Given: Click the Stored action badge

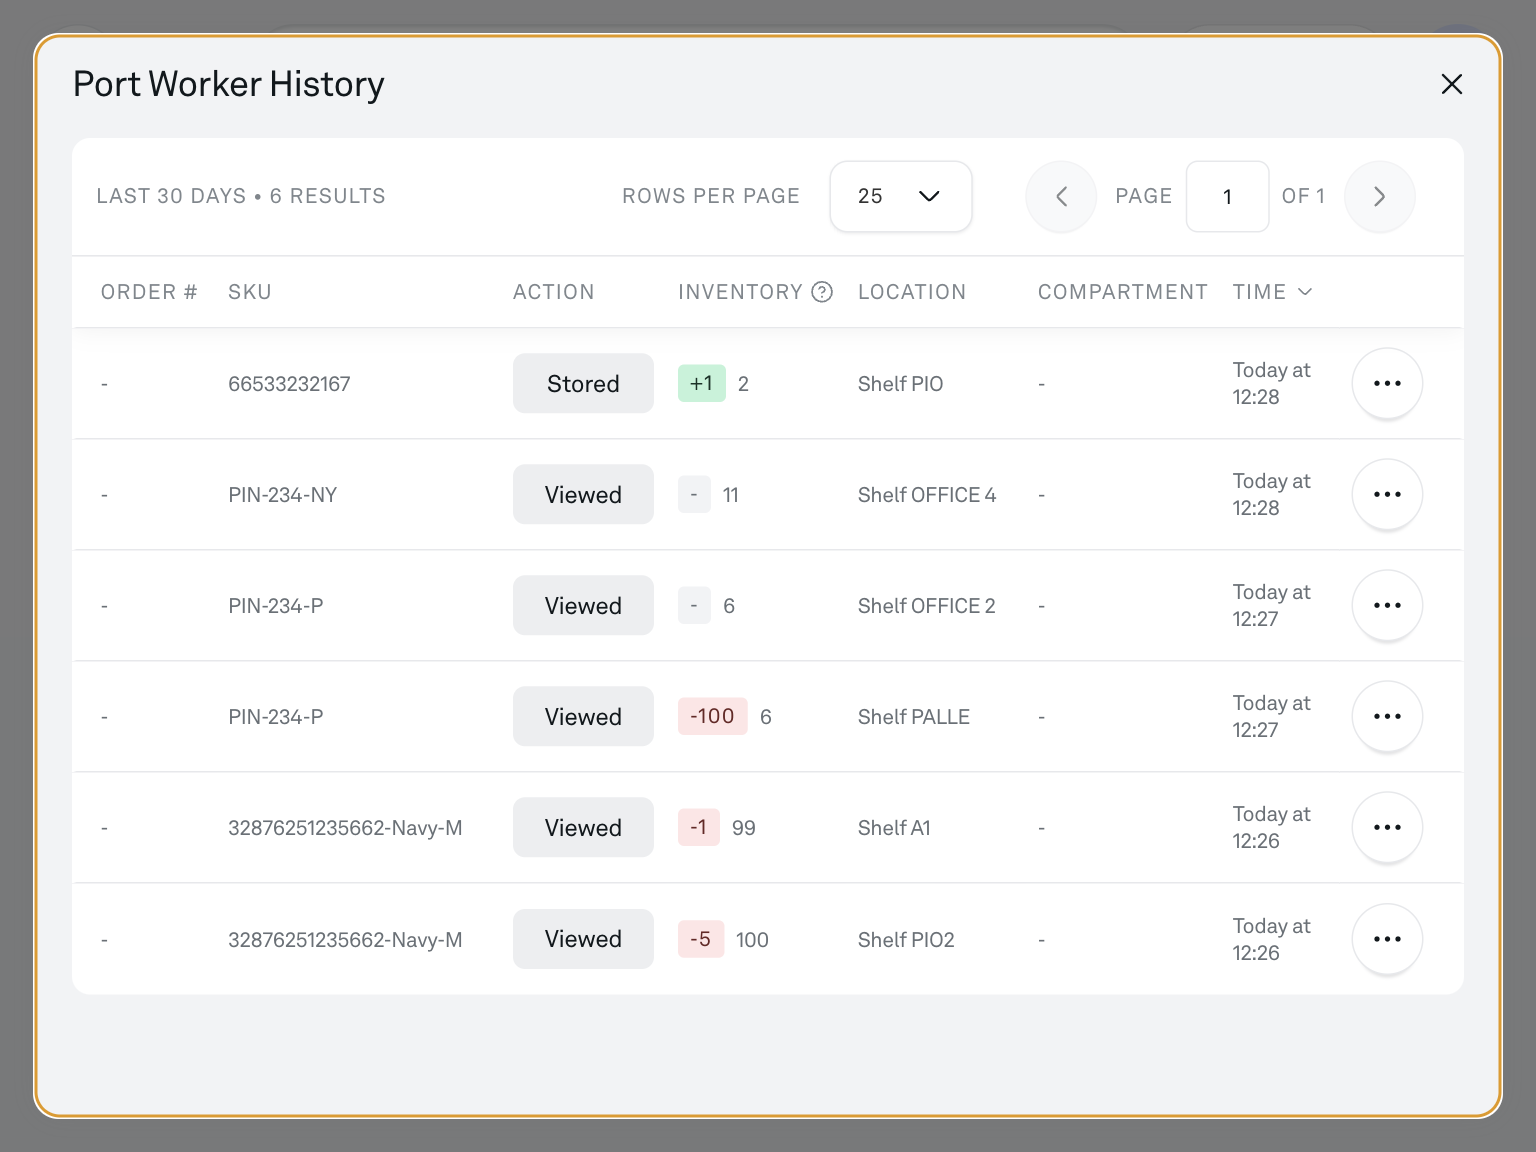Looking at the screenshot, I should point(583,383).
